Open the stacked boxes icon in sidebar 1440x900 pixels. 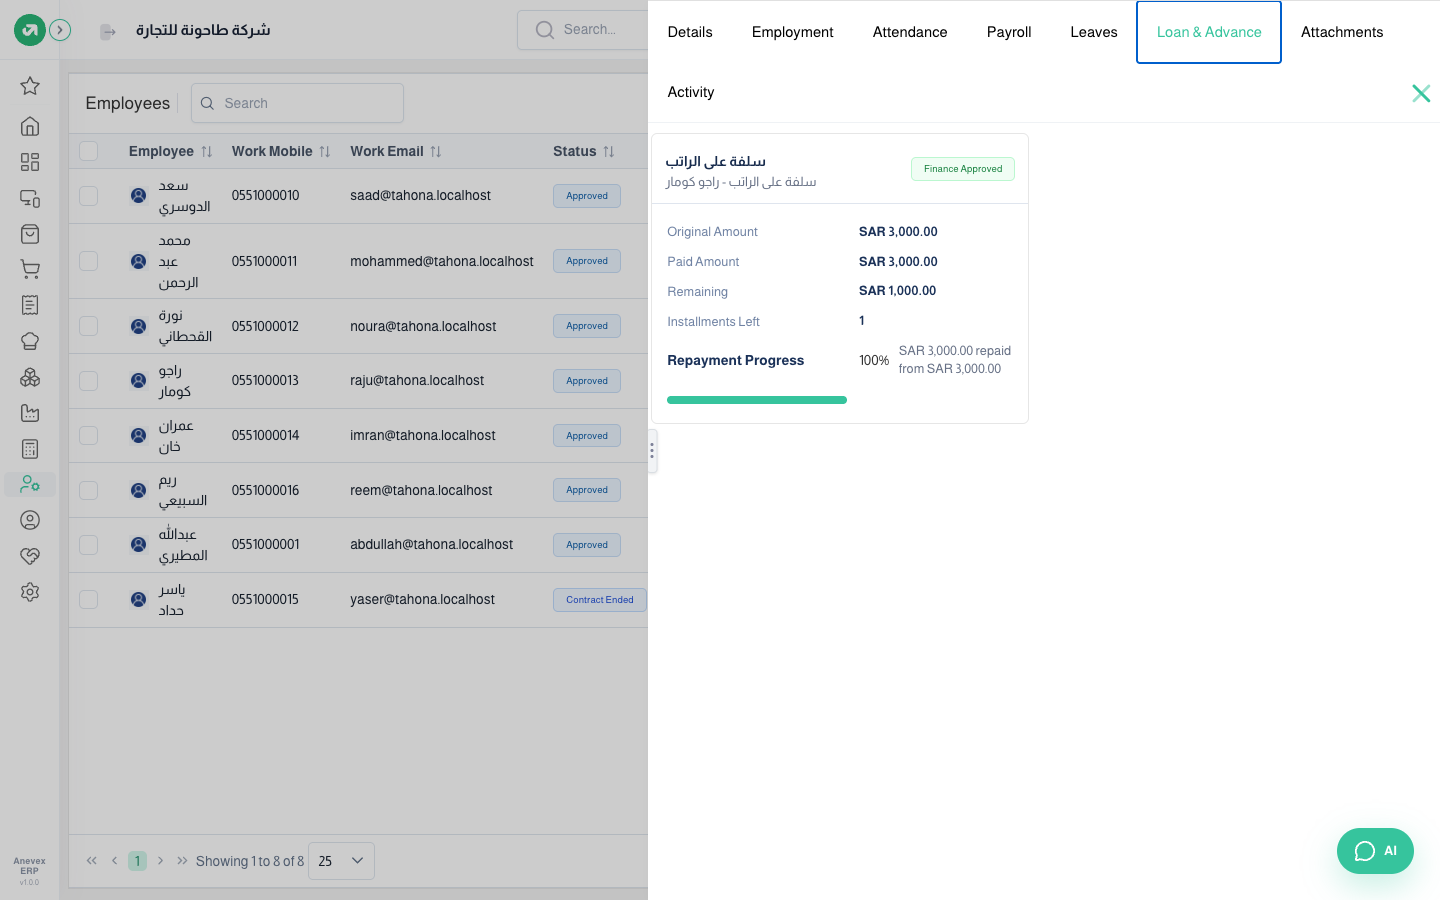tap(30, 377)
